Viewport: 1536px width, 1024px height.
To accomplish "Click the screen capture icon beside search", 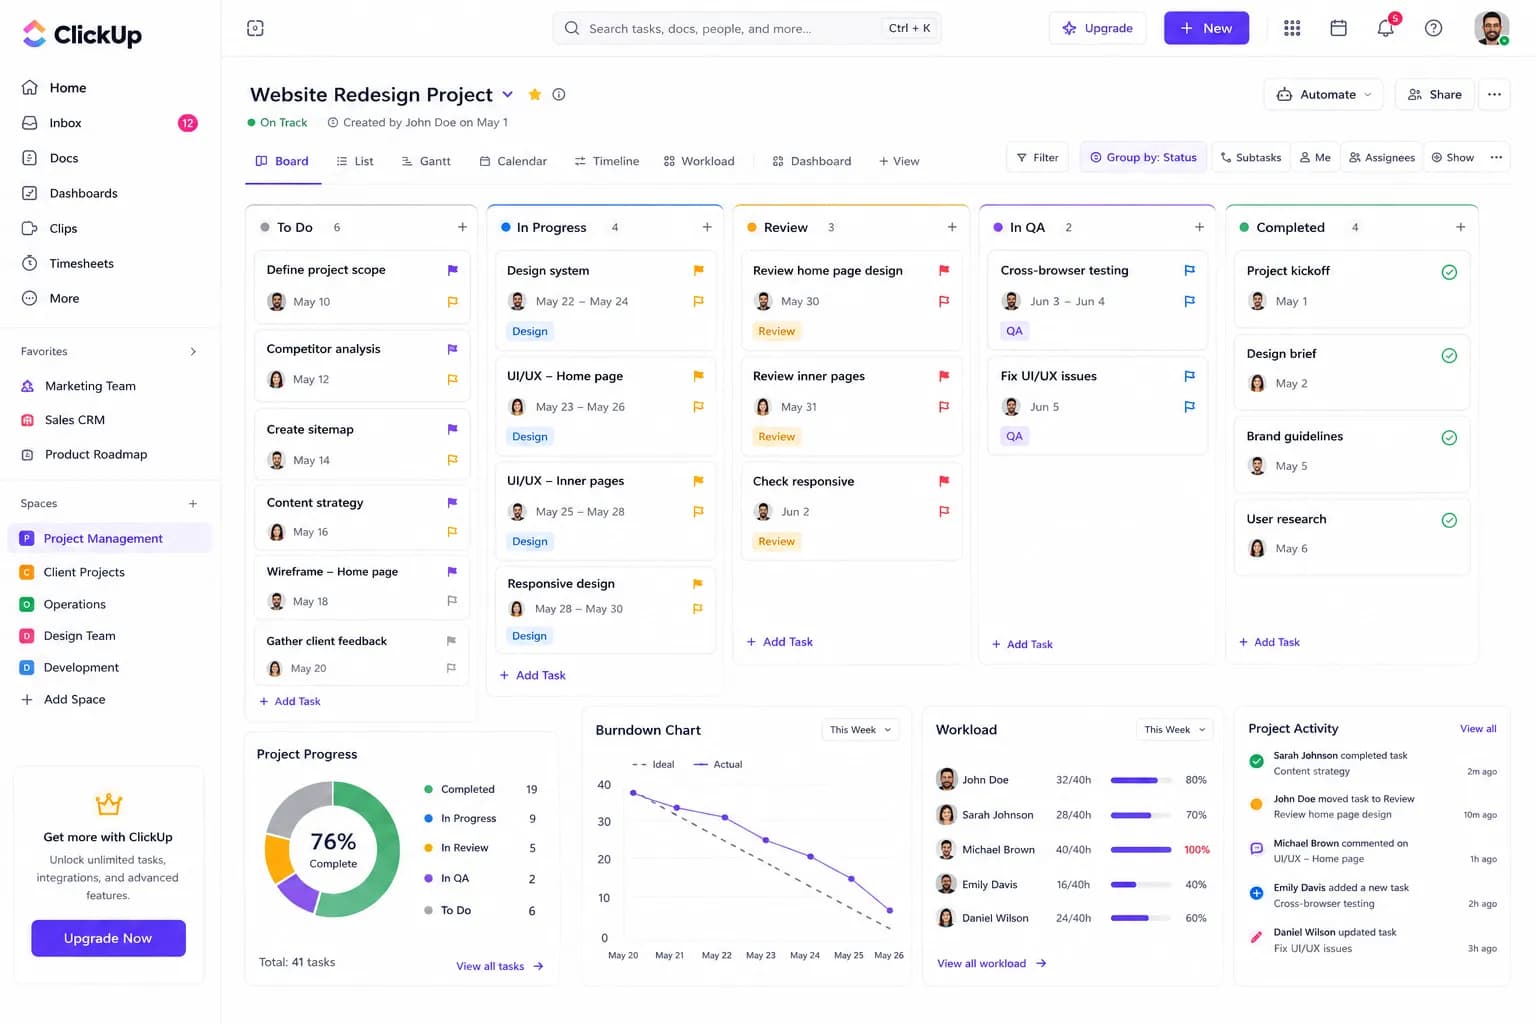I will pyautogui.click(x=255, y=28).
